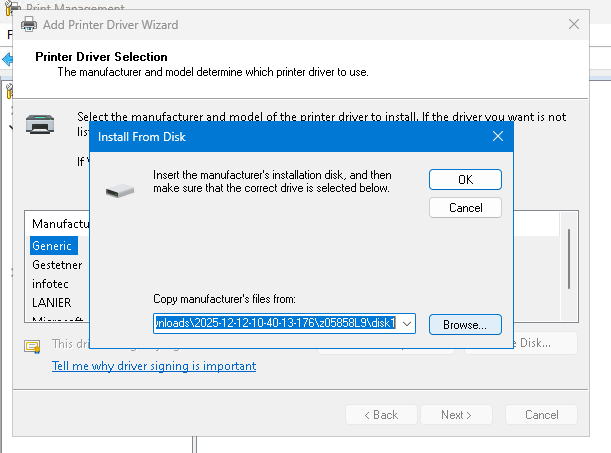Select Generic in the manufacturer list
Screen dimensions: 611x453
(x=52, y=245)
